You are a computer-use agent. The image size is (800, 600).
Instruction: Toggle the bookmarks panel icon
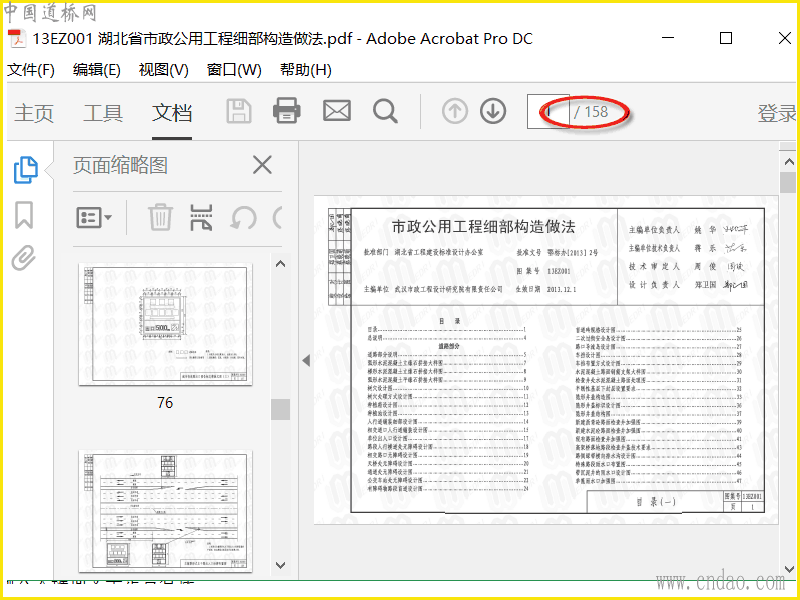[x=24, y=215]
